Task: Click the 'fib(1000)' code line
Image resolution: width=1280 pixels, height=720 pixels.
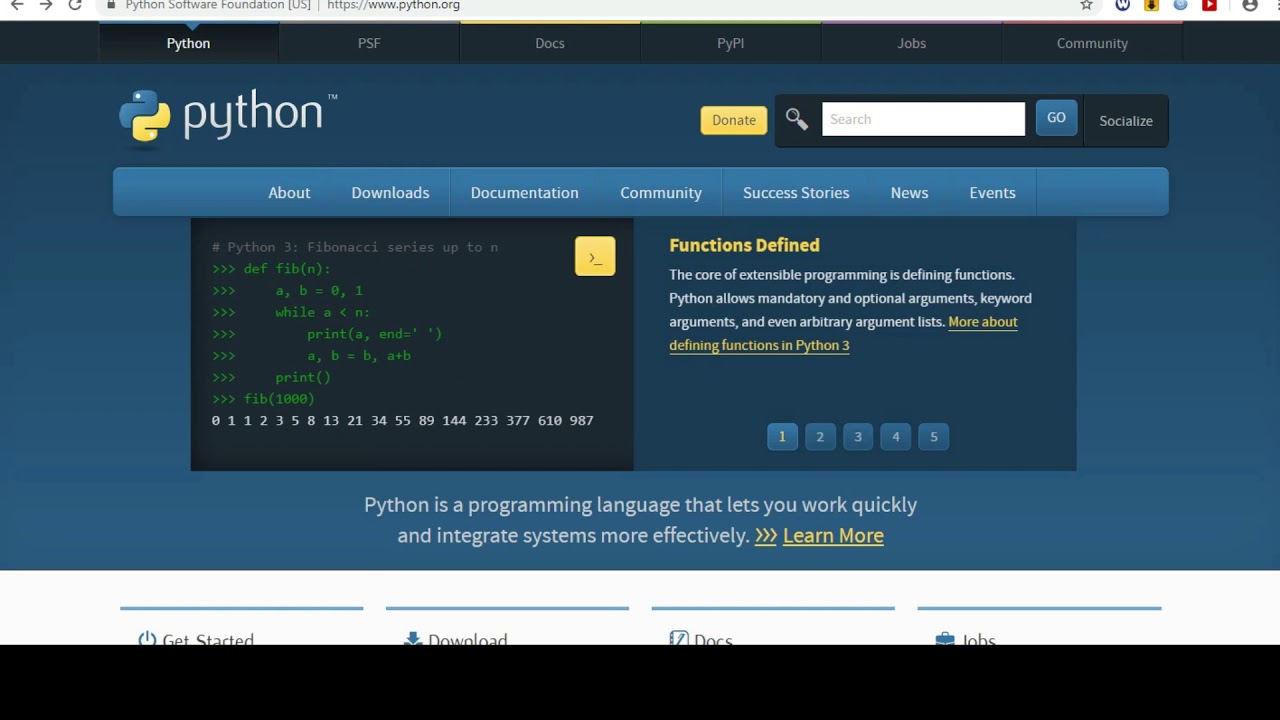Action: pyautogui.click(x=263, y=398)
